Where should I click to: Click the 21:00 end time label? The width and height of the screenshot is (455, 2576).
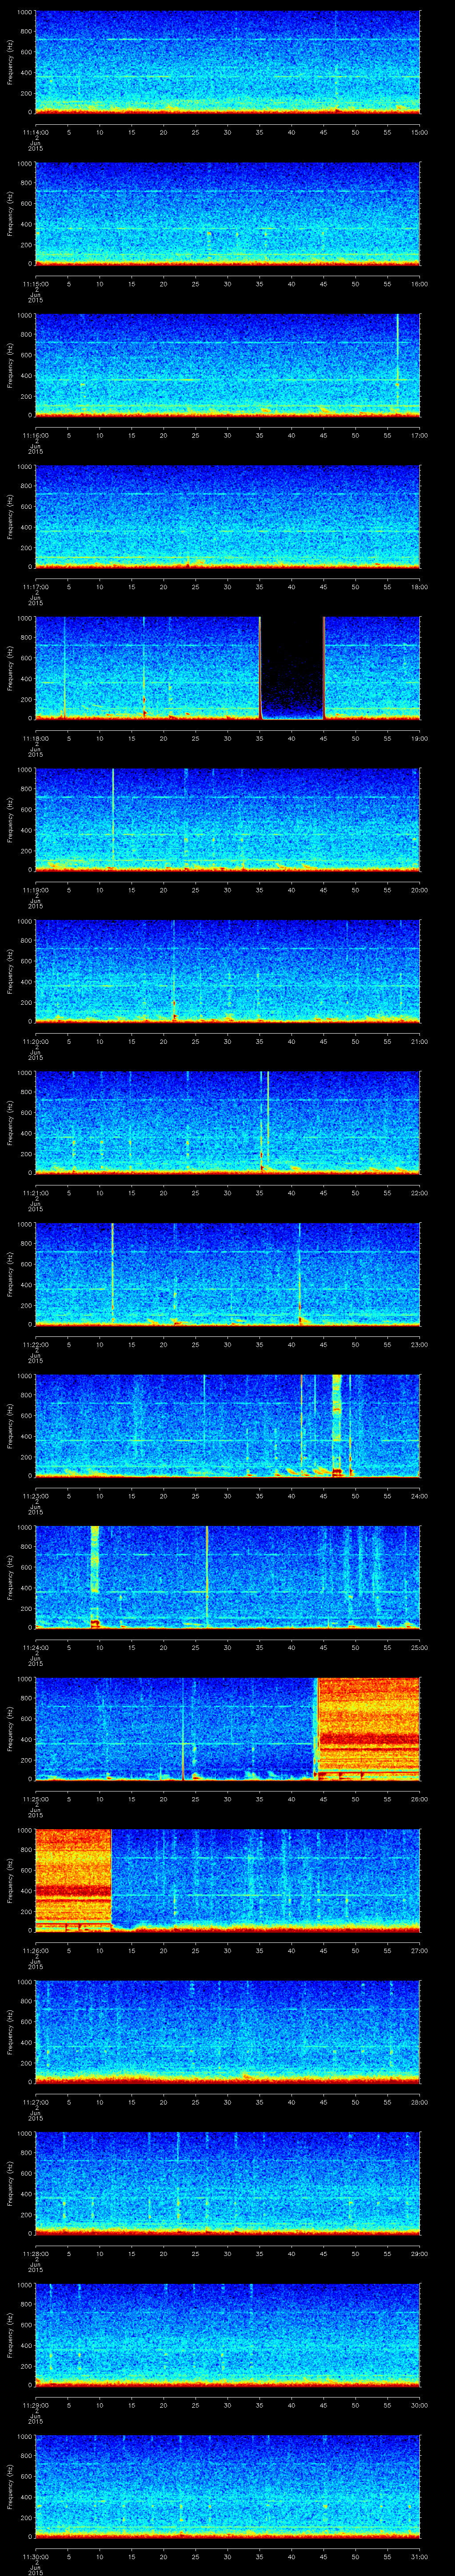click(419, 1041)
